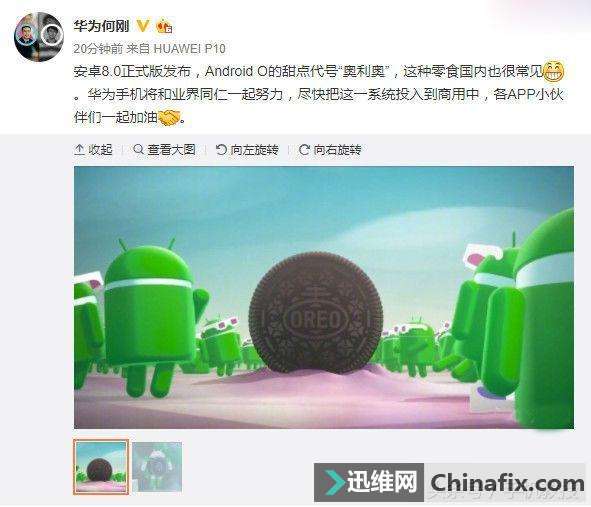
Task: Click the large Oreo Android image
Action: [x=324, y=297]
